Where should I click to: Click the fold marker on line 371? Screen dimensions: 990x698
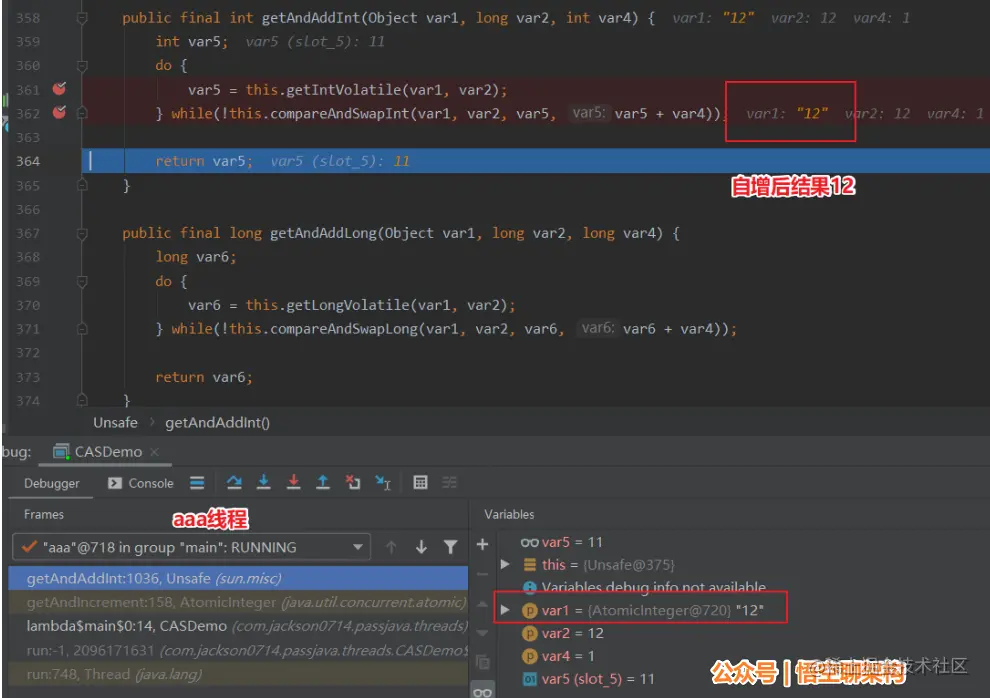(x=82, y=329)
